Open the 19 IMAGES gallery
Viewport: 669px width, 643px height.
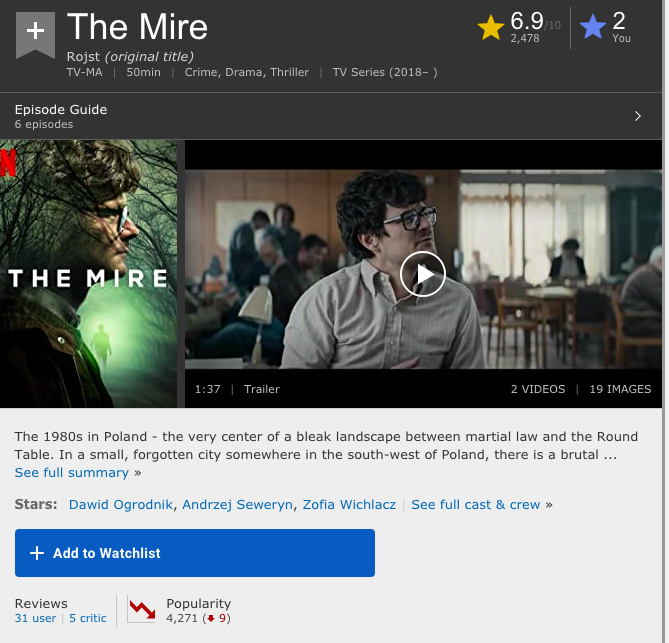pos(620,389)
